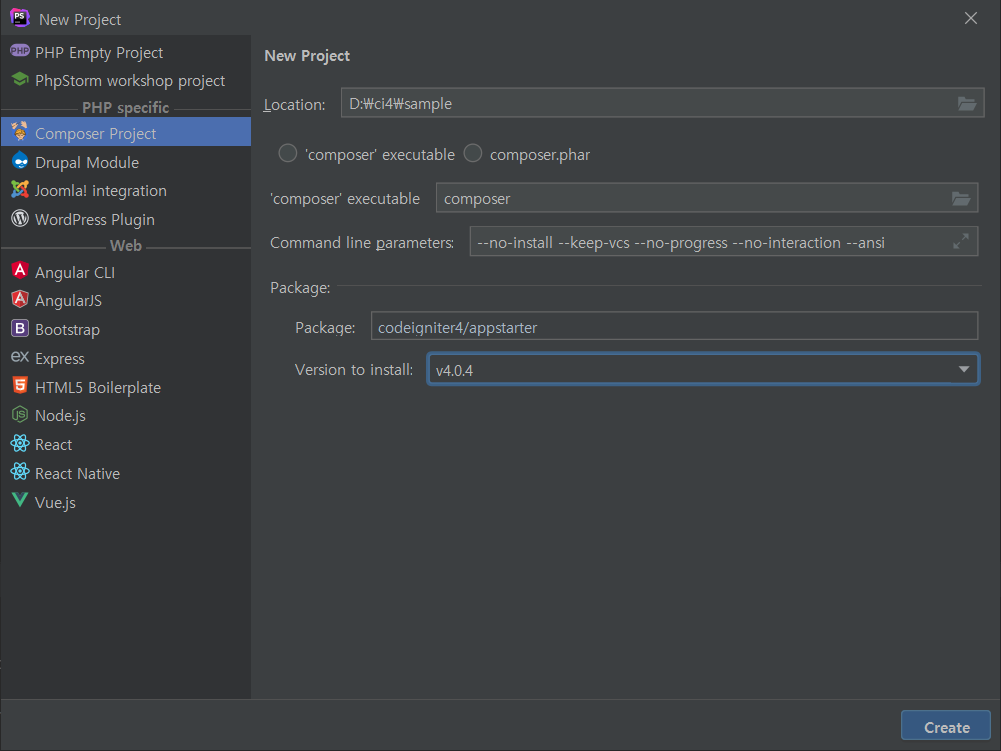1001x751 pixels.
Task: Click the PhpStorm logo in title bar
Action: [x=20, y=18]
